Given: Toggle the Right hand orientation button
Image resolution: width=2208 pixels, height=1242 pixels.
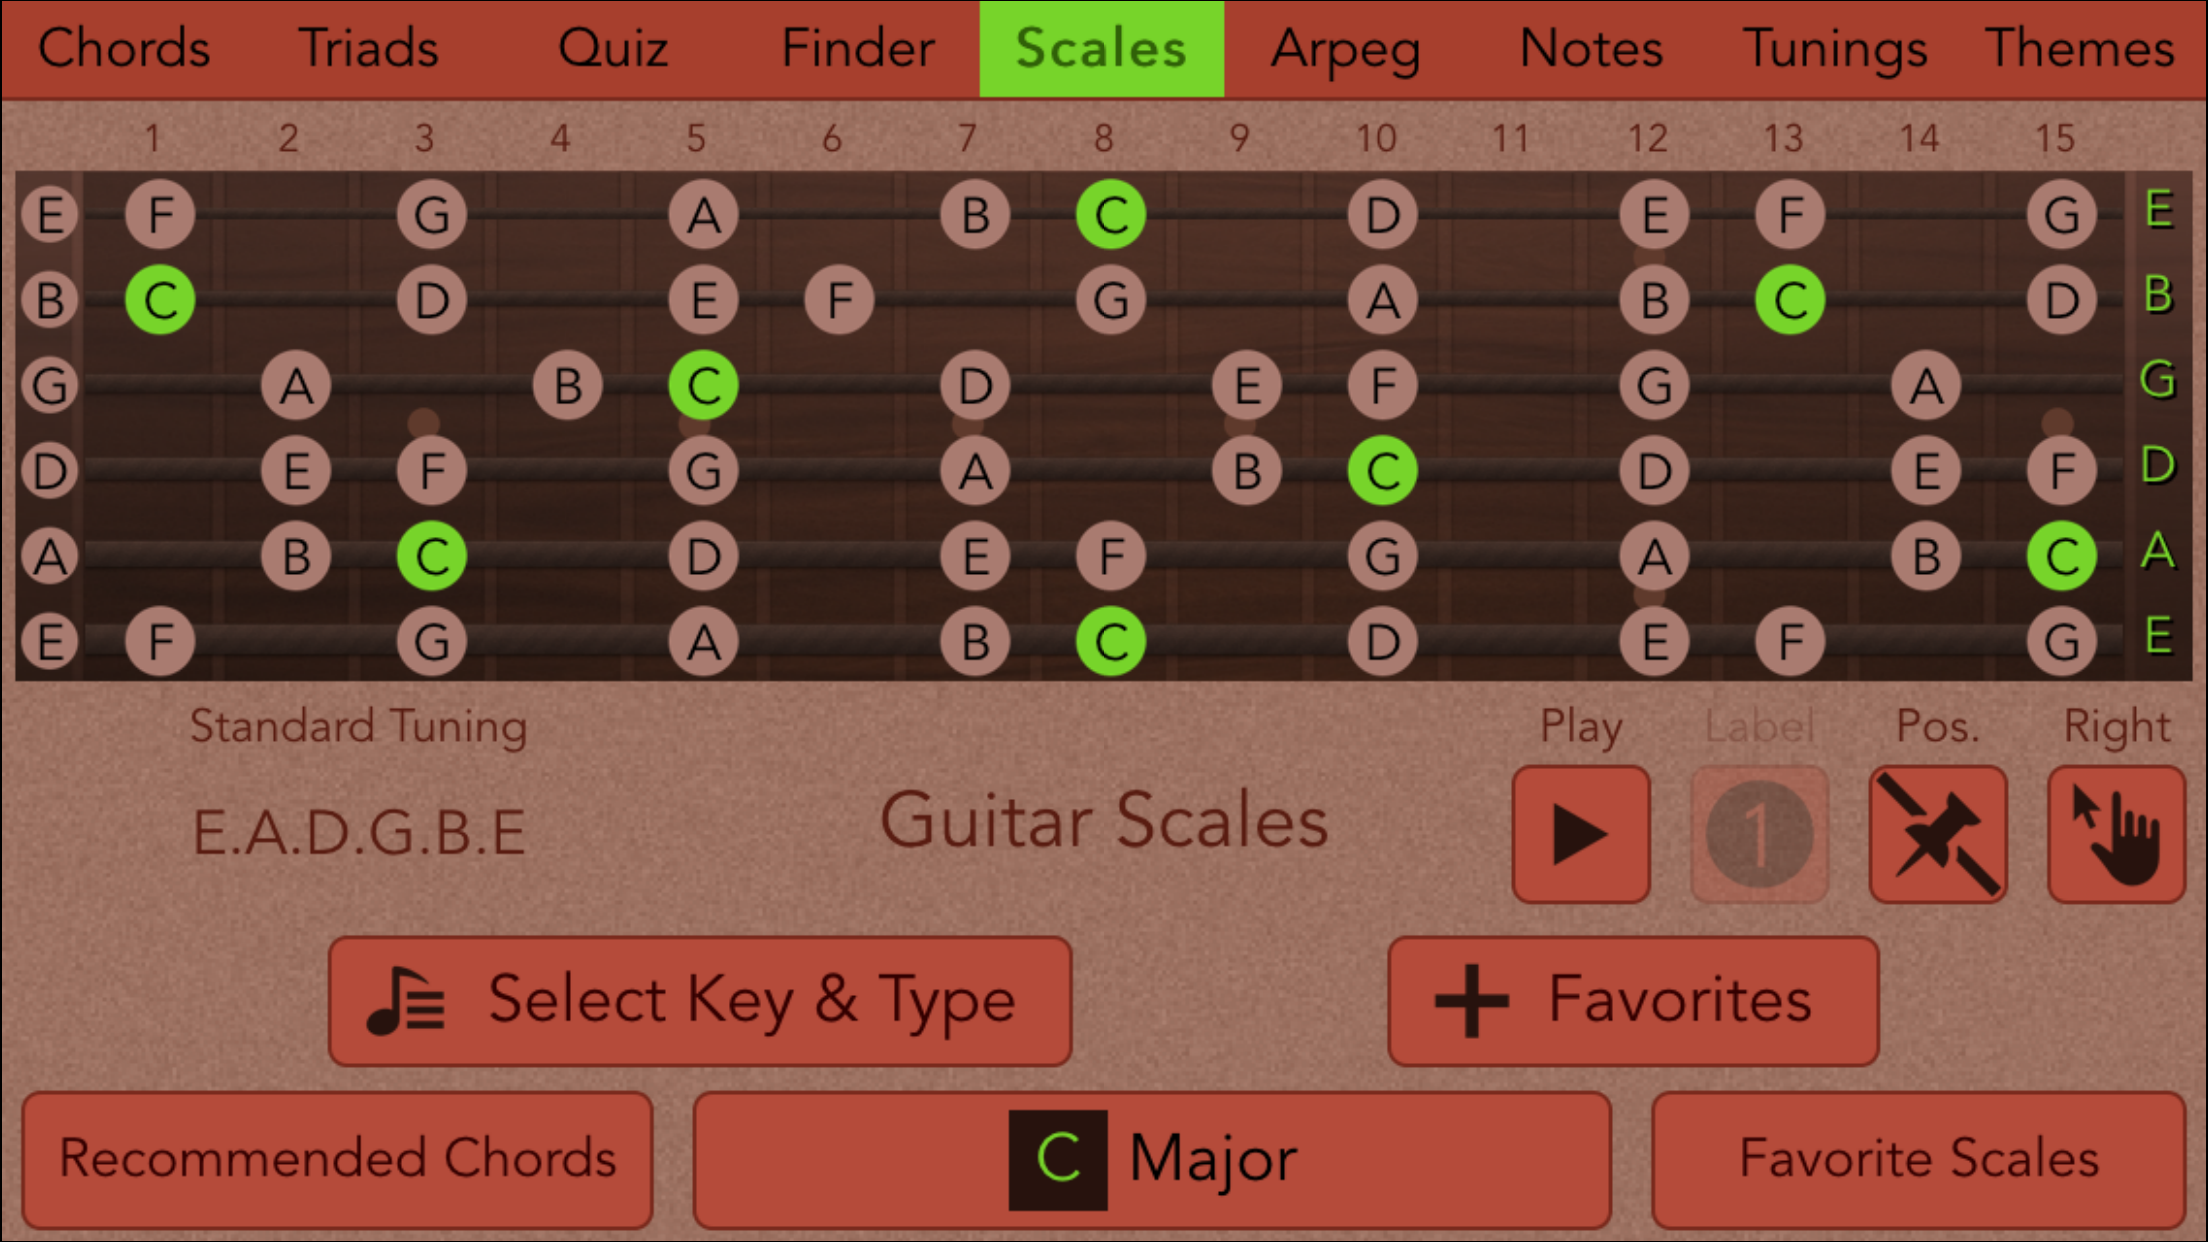Looking at the screenshot, I should (x=2116, y=835).
